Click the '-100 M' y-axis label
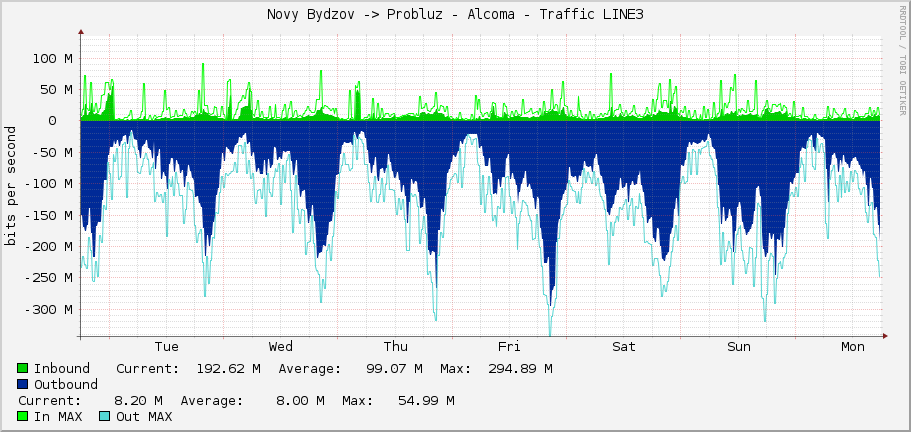This screenshot has height=432, width=911. (x=48, y=183)
